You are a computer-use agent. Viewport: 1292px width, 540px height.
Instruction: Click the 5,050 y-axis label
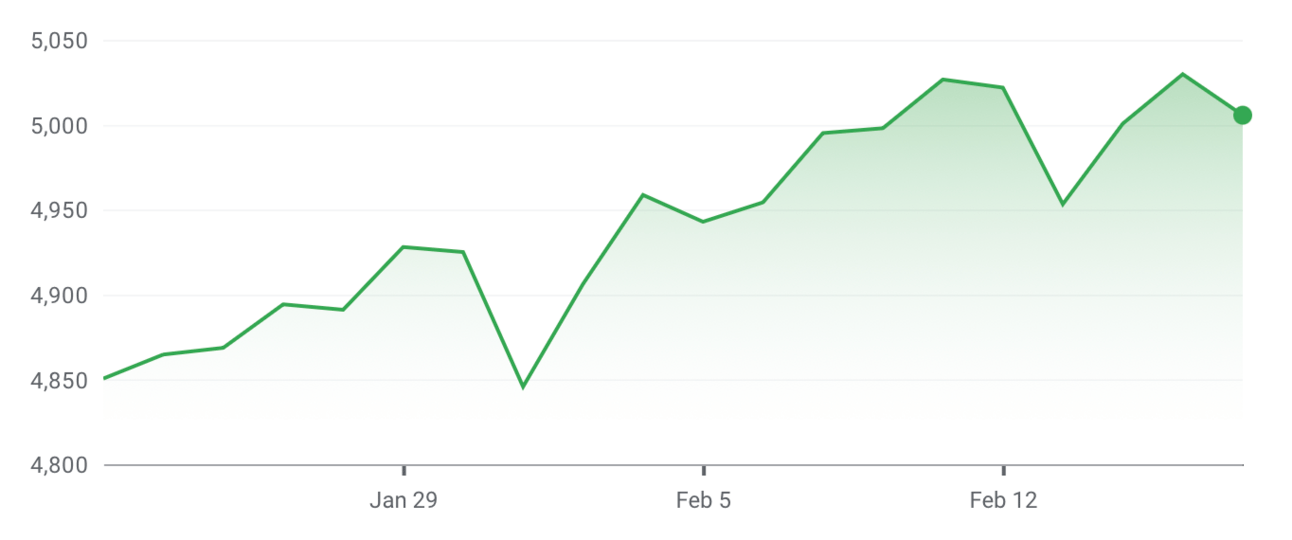(x=60, y=41)
